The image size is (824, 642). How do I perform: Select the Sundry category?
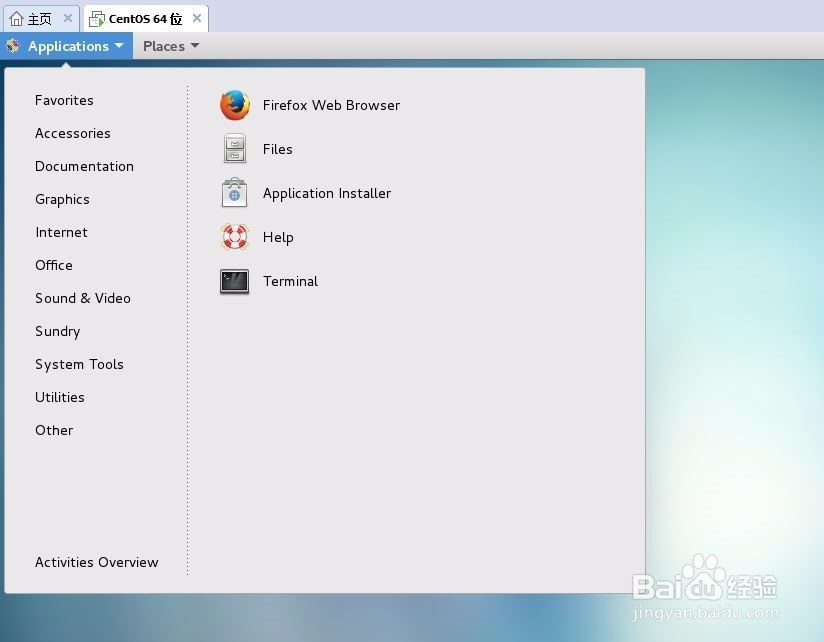coord(57,332)
